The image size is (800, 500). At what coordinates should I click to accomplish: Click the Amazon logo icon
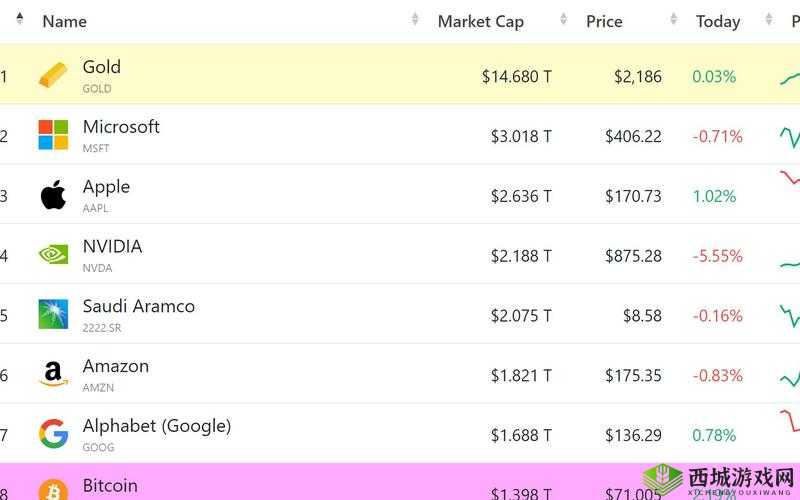tap(53, 375)
